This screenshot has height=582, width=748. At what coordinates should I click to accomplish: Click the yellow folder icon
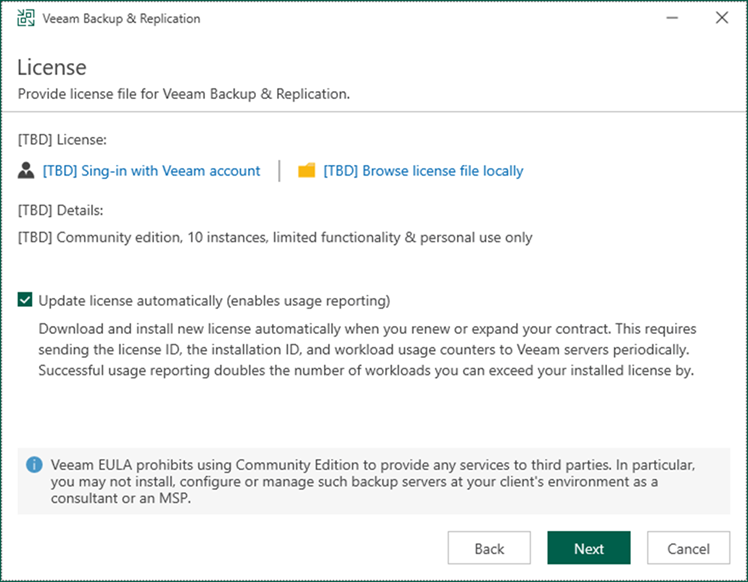[306, 170]
